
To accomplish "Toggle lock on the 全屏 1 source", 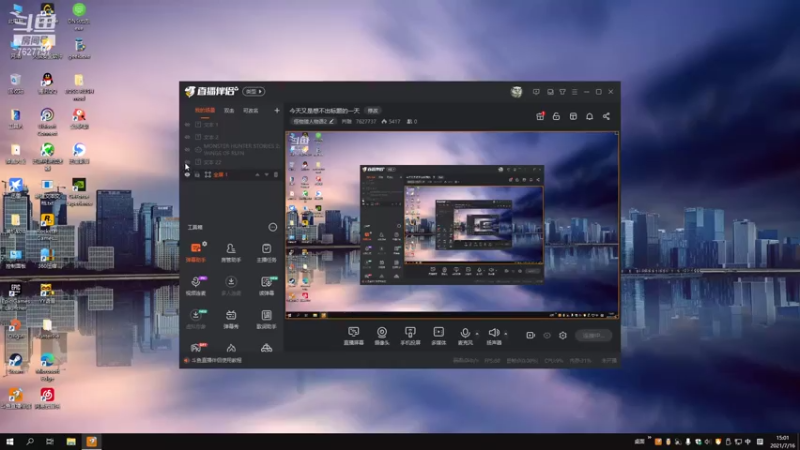I will point(197,174).
